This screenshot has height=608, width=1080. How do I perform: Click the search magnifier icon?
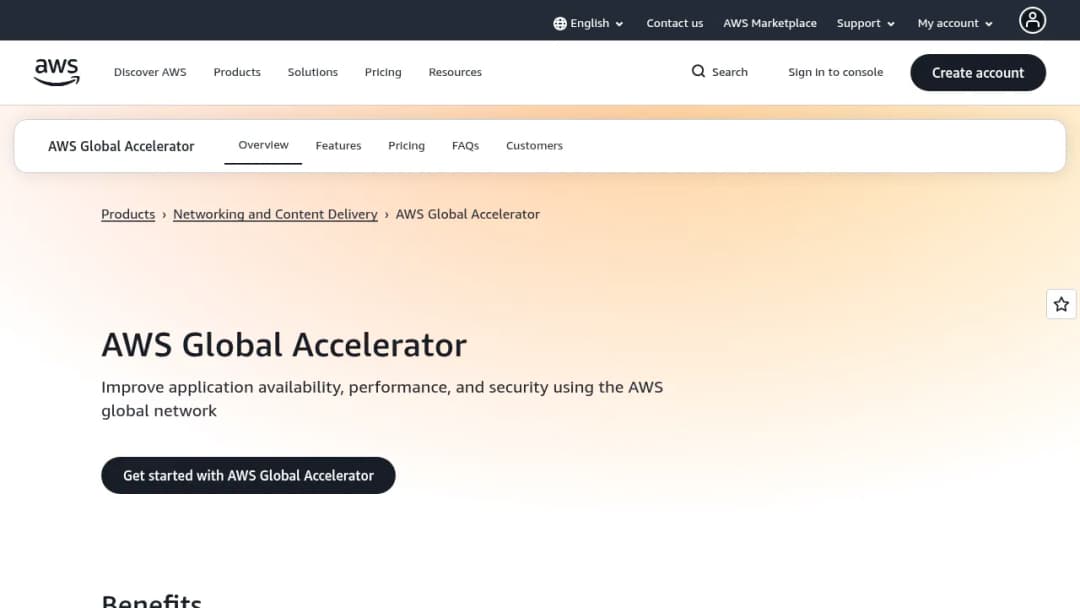698,72
